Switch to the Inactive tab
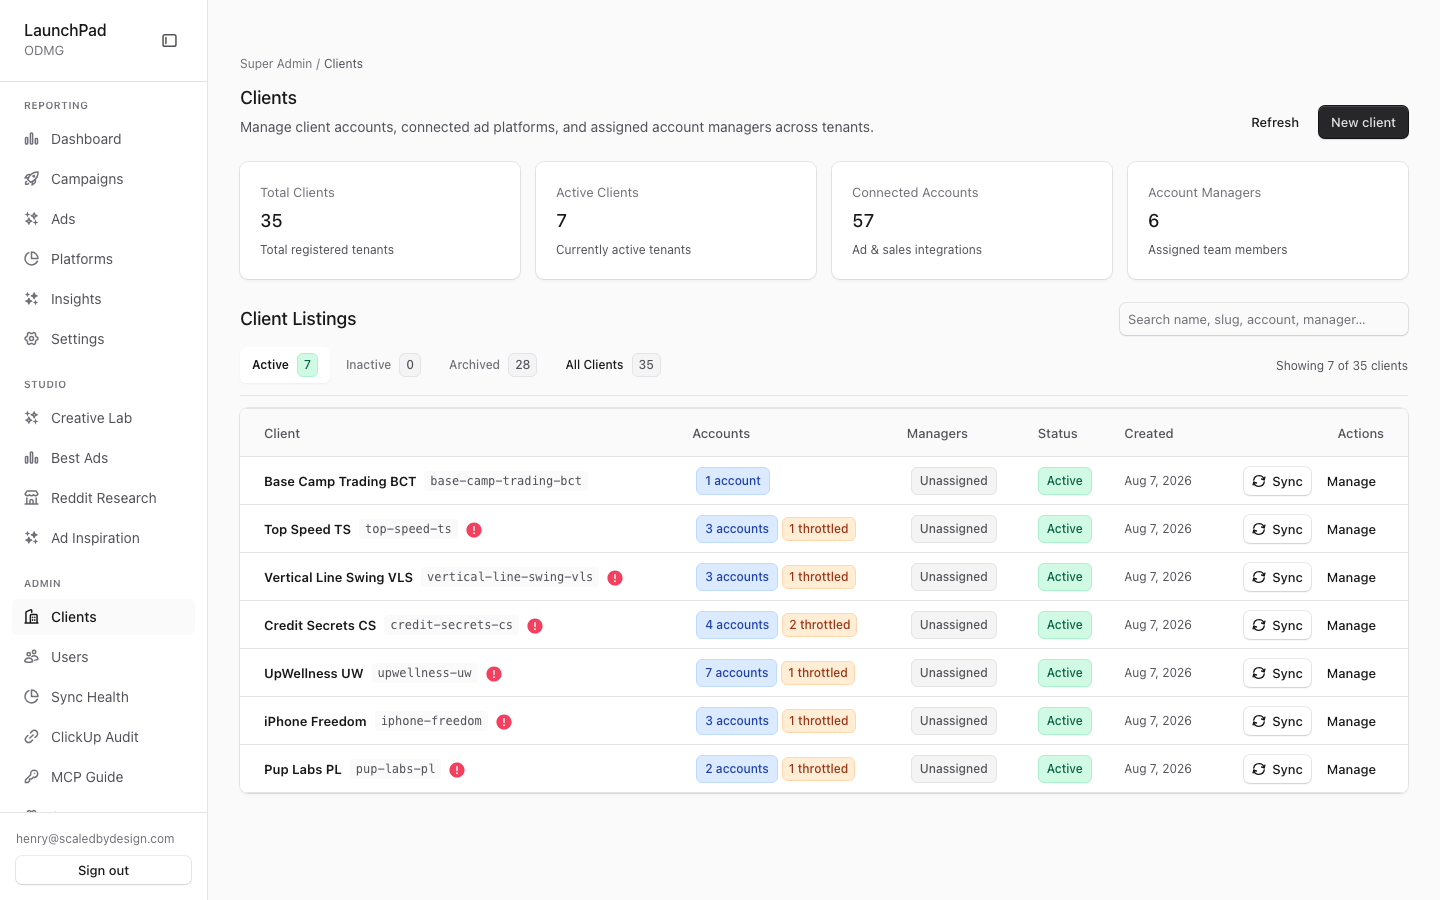The height and width of the screenshot is (900, 1440). tap(383, 365)
